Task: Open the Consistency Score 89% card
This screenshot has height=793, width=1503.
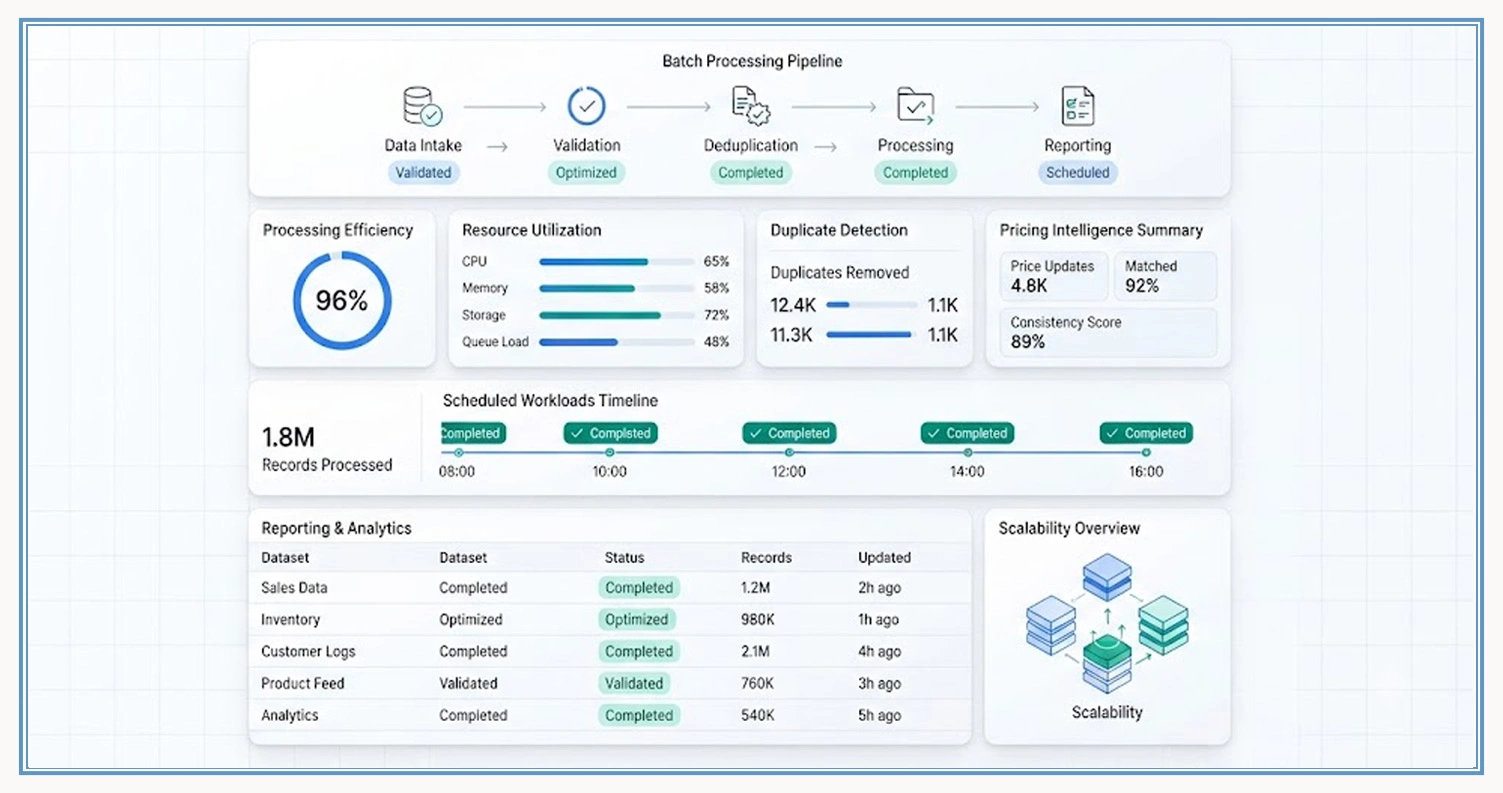Action: 1109,332
